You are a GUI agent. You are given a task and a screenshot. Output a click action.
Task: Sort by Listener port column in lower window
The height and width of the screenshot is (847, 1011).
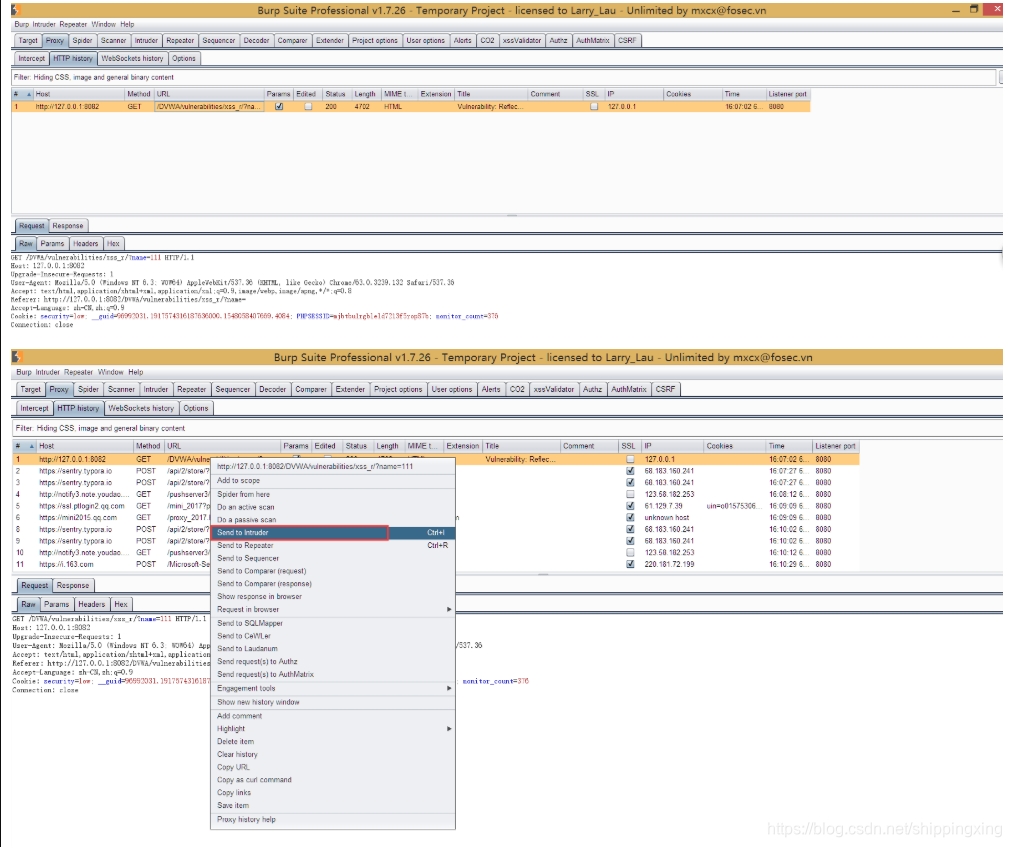pos(835,446)
